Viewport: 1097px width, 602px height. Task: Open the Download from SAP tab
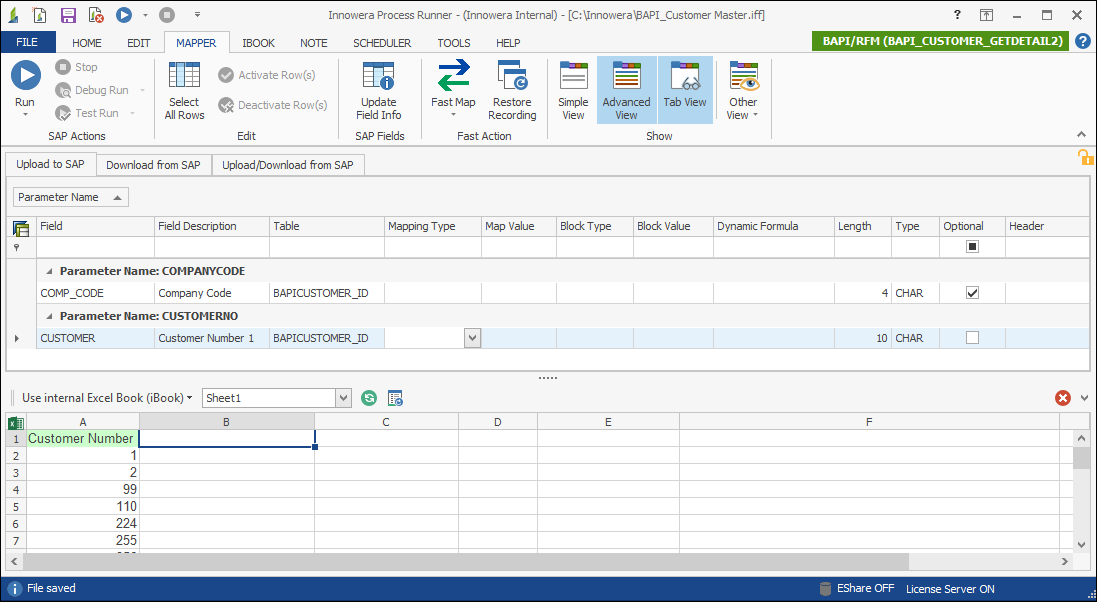coord(153,164)
